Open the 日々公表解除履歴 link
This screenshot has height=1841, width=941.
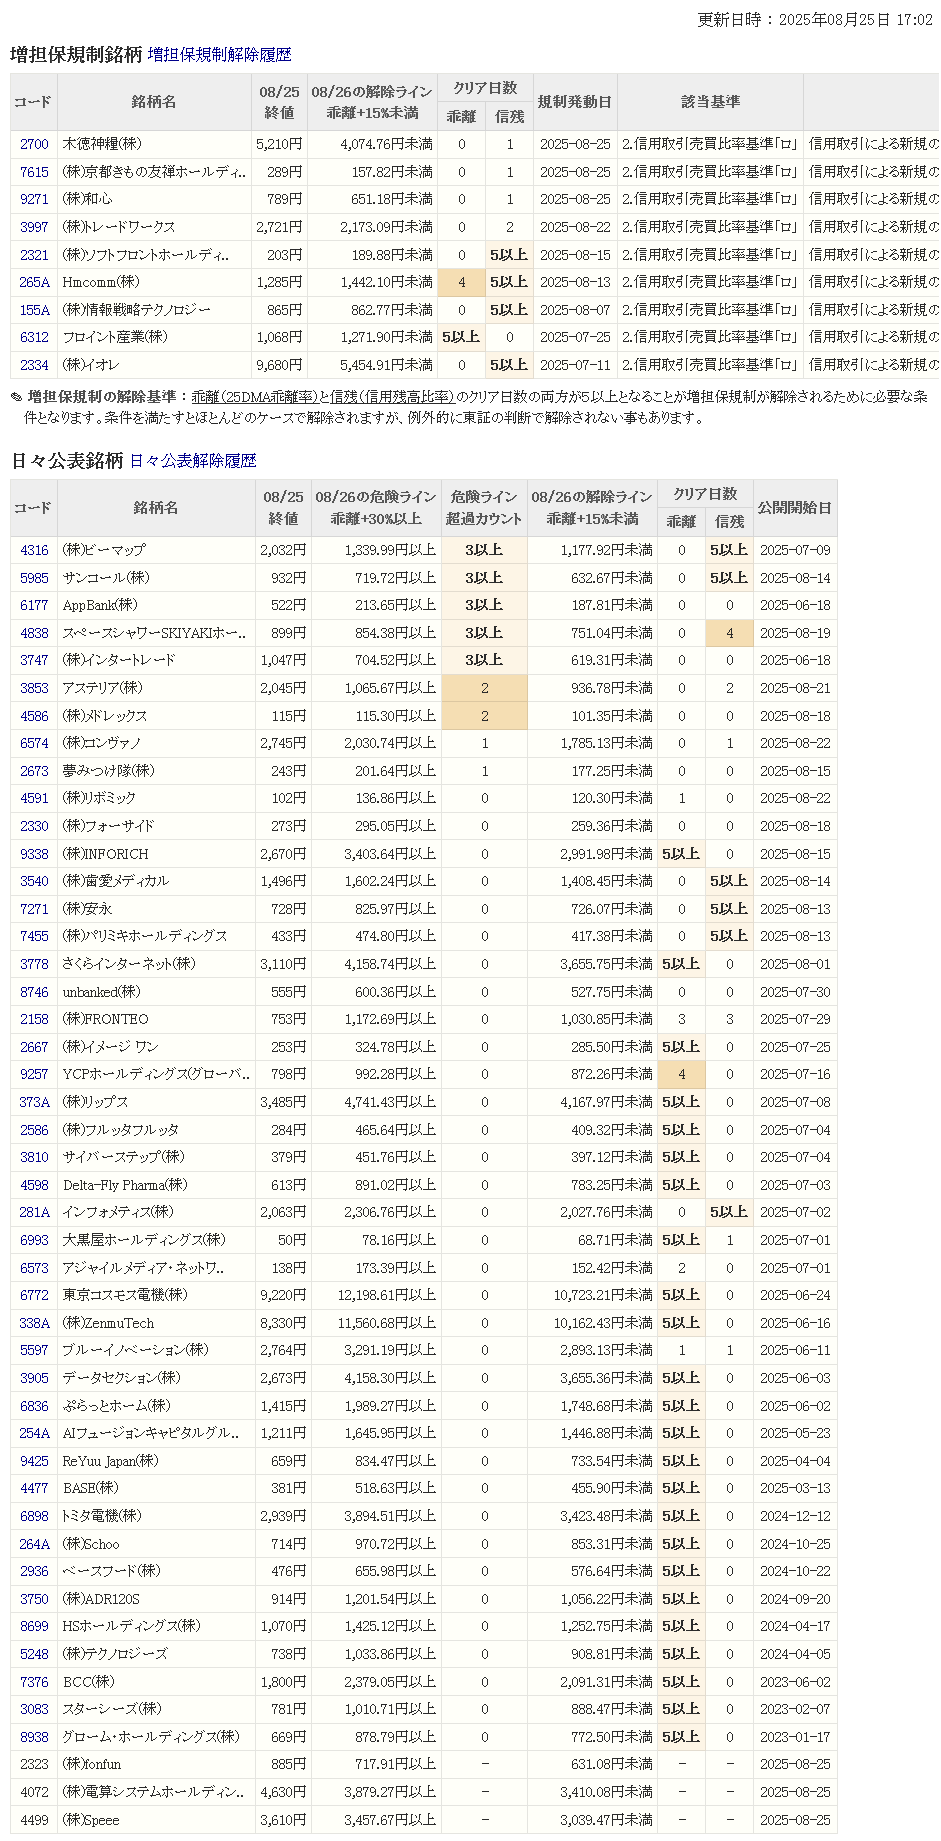point(193,461)
